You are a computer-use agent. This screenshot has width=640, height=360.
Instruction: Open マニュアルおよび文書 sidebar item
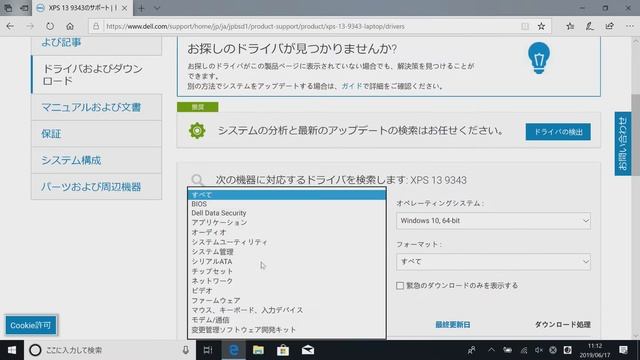tap(97, 107)
